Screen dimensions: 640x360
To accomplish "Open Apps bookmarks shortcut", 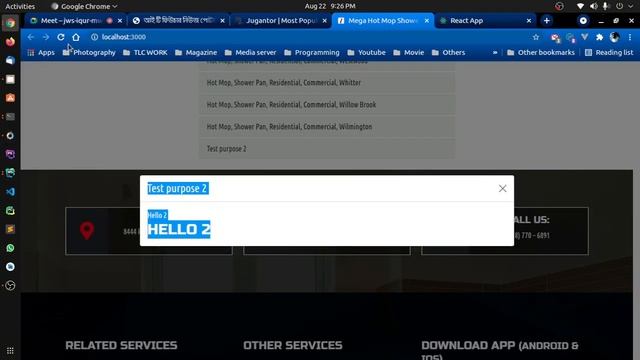I will click(x=41, y=53).
